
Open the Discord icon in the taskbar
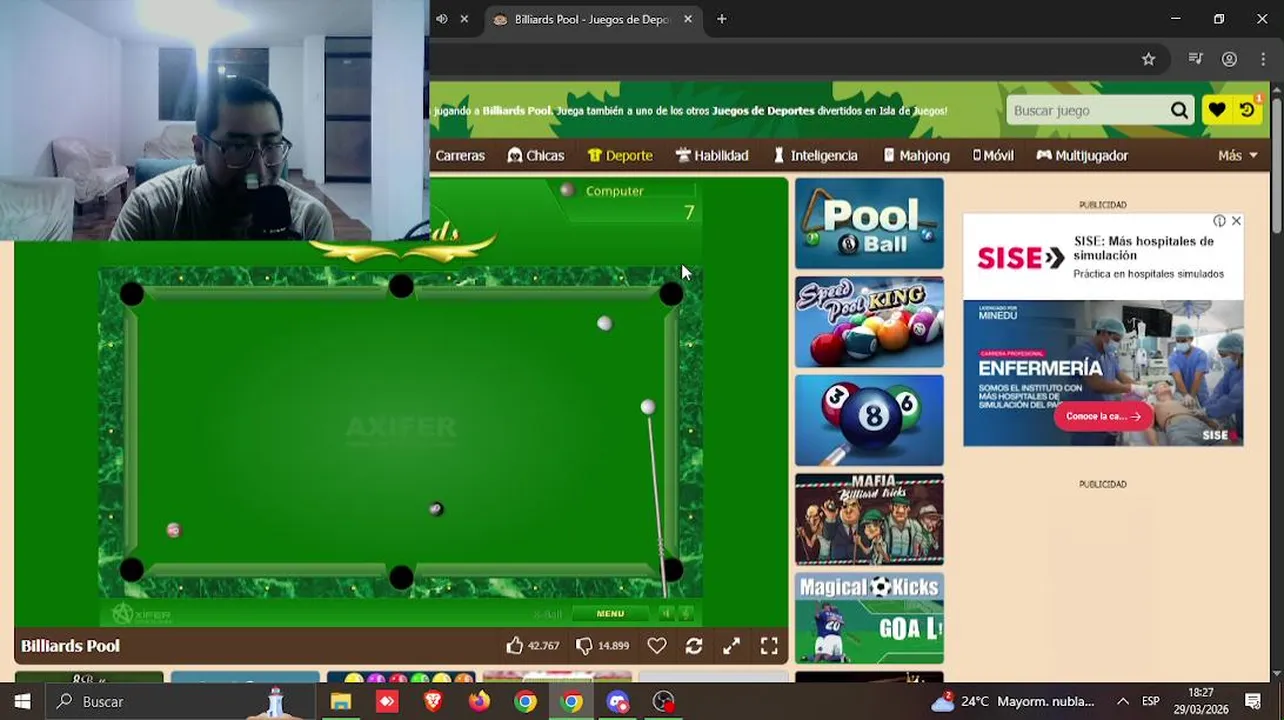click(x=618, y=701)
